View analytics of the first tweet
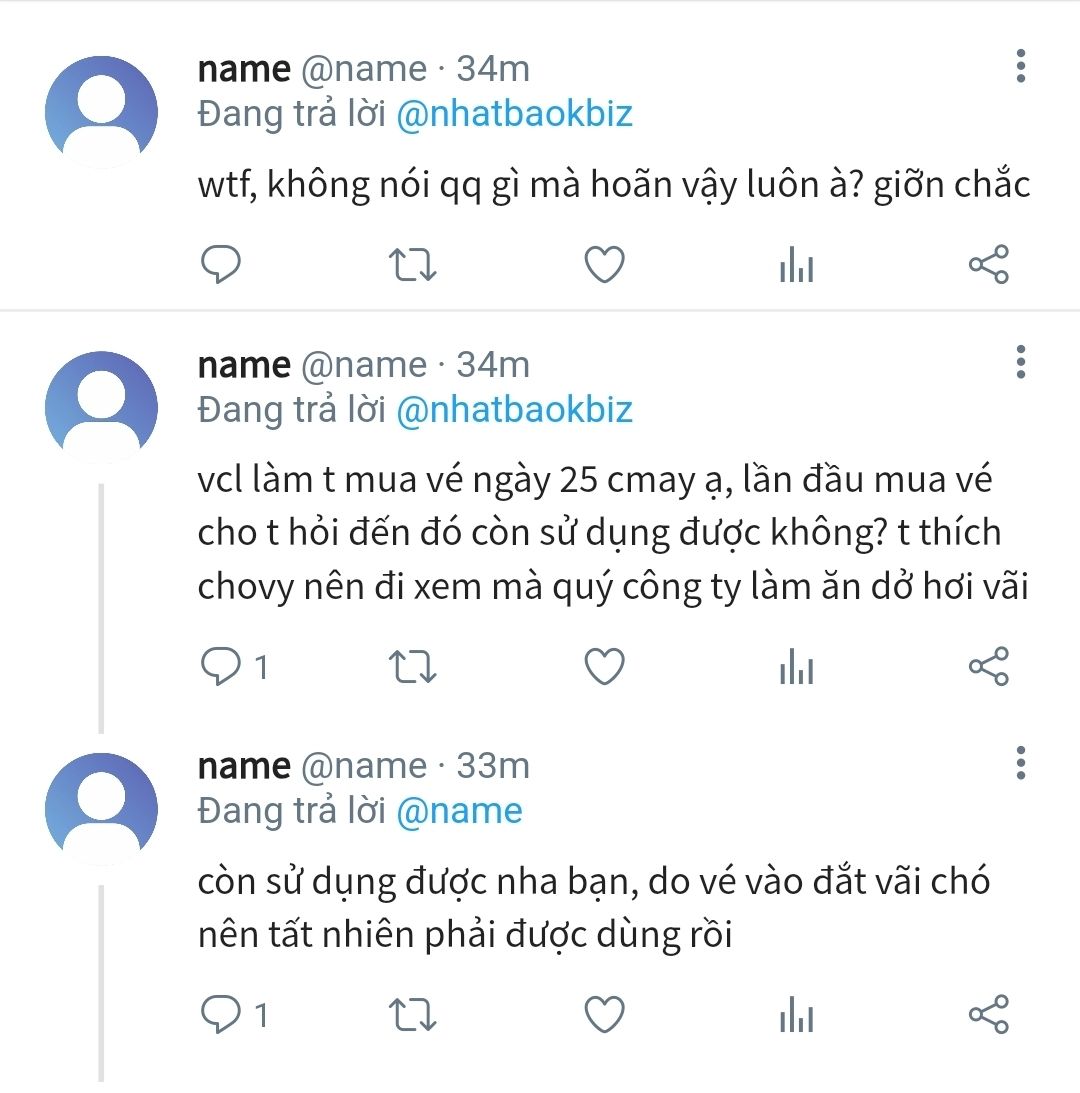 point(796,266)
